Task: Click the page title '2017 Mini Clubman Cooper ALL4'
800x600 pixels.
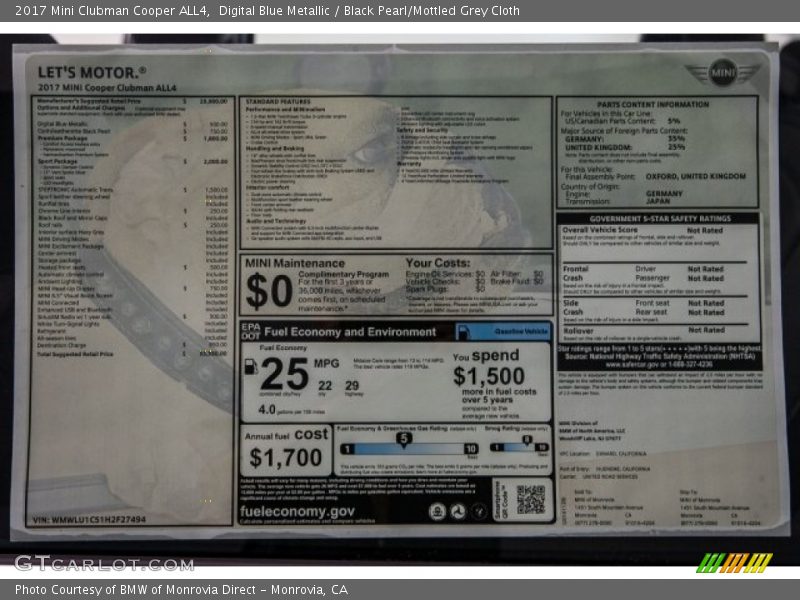Action: click(112, 10)
